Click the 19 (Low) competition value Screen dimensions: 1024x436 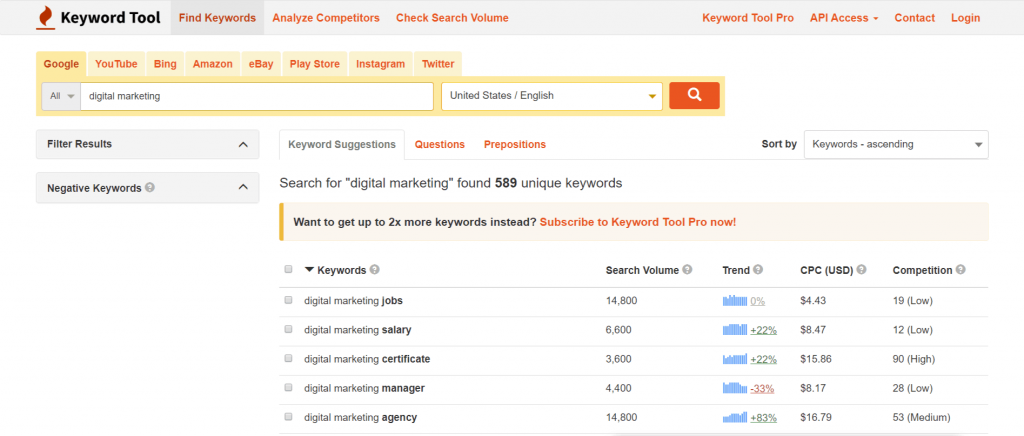[x=912, y=301]
